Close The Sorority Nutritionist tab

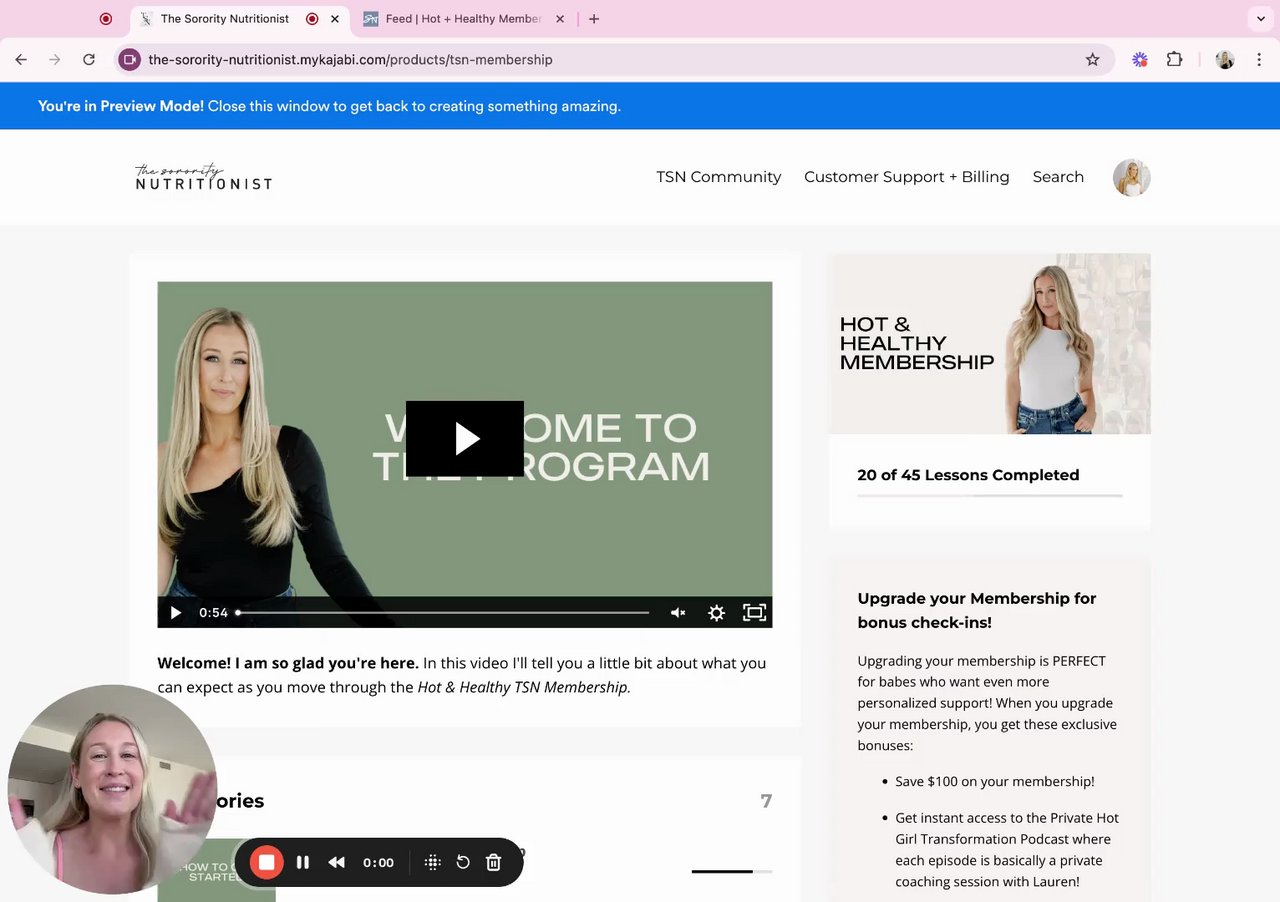click(x=334, y=19)
